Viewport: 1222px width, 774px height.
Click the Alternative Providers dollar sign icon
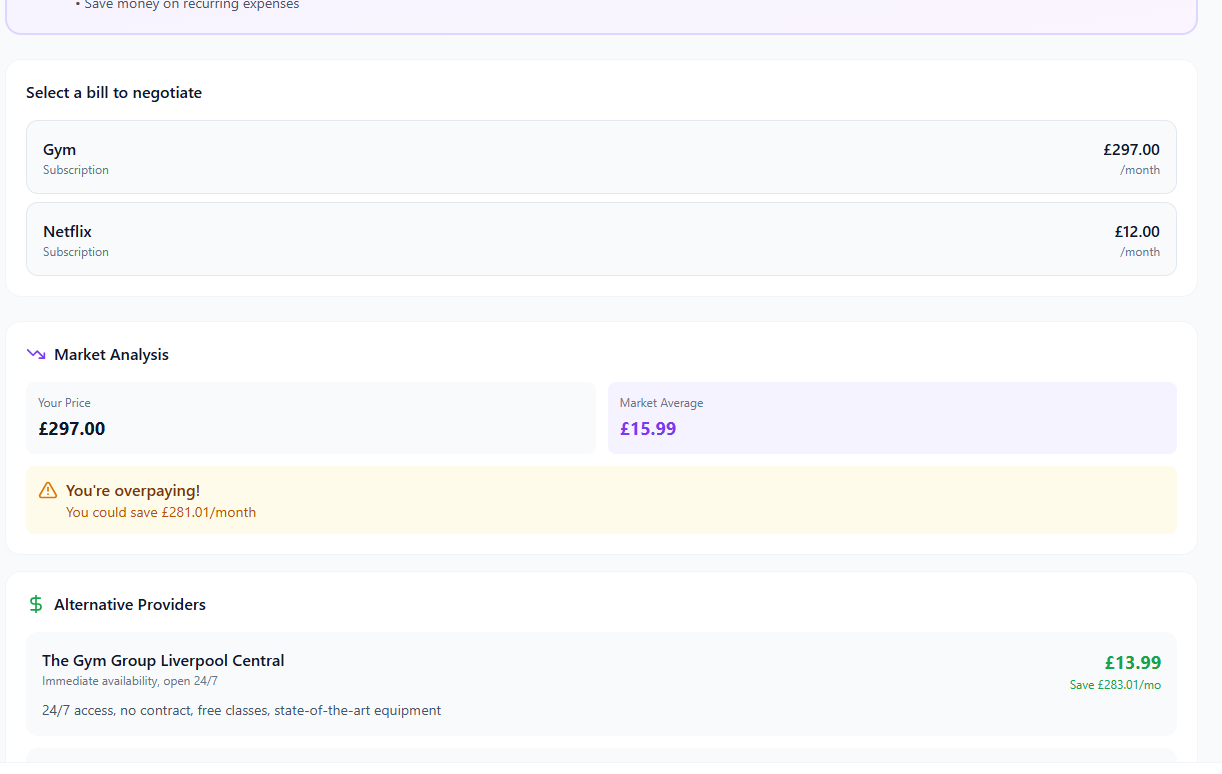36,604
